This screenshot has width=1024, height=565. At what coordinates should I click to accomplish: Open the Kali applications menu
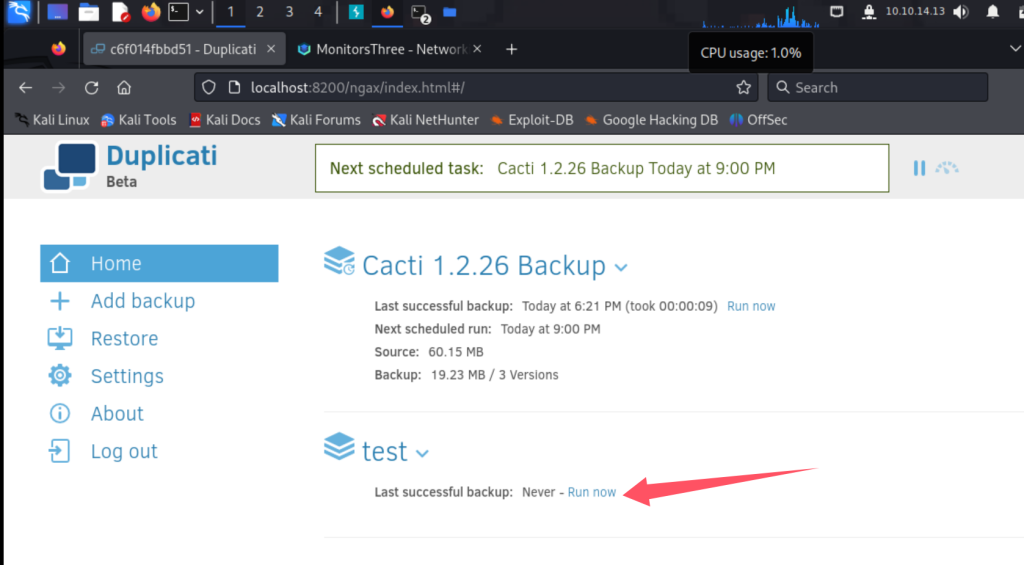tap(18, 12)
